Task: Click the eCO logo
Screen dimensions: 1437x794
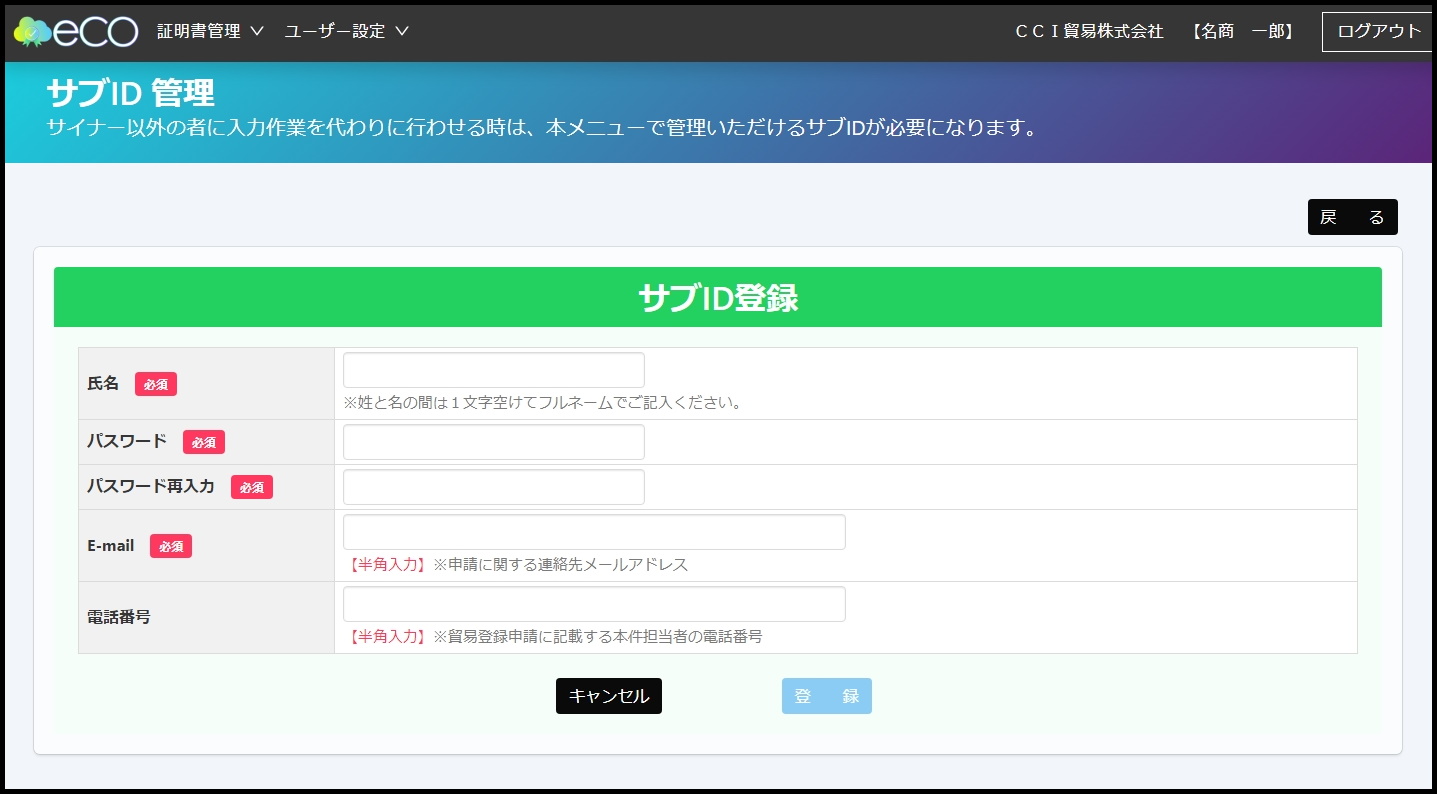Action: 76,31
